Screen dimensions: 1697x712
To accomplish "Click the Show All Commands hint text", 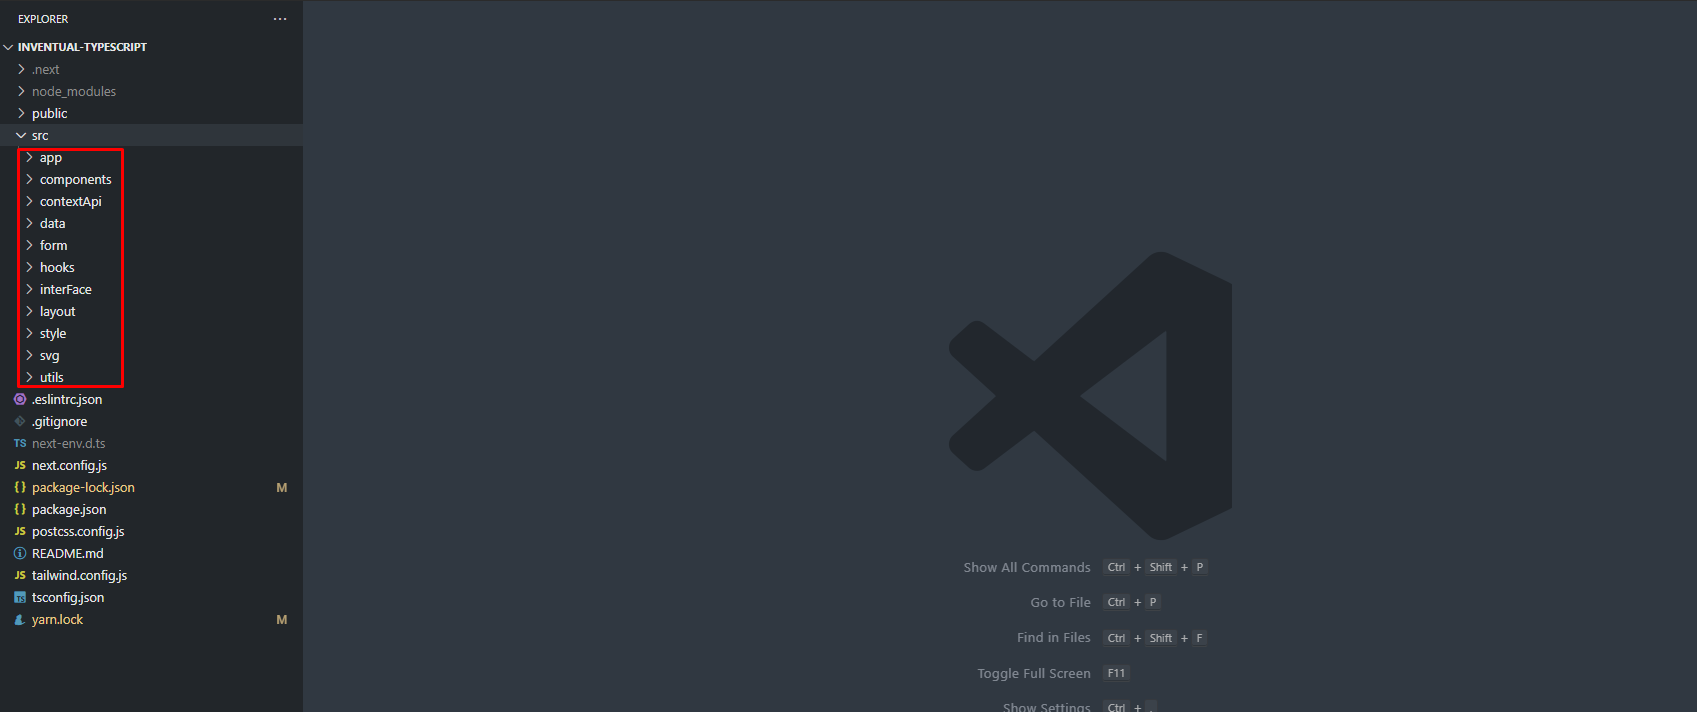I will 1027,567.
